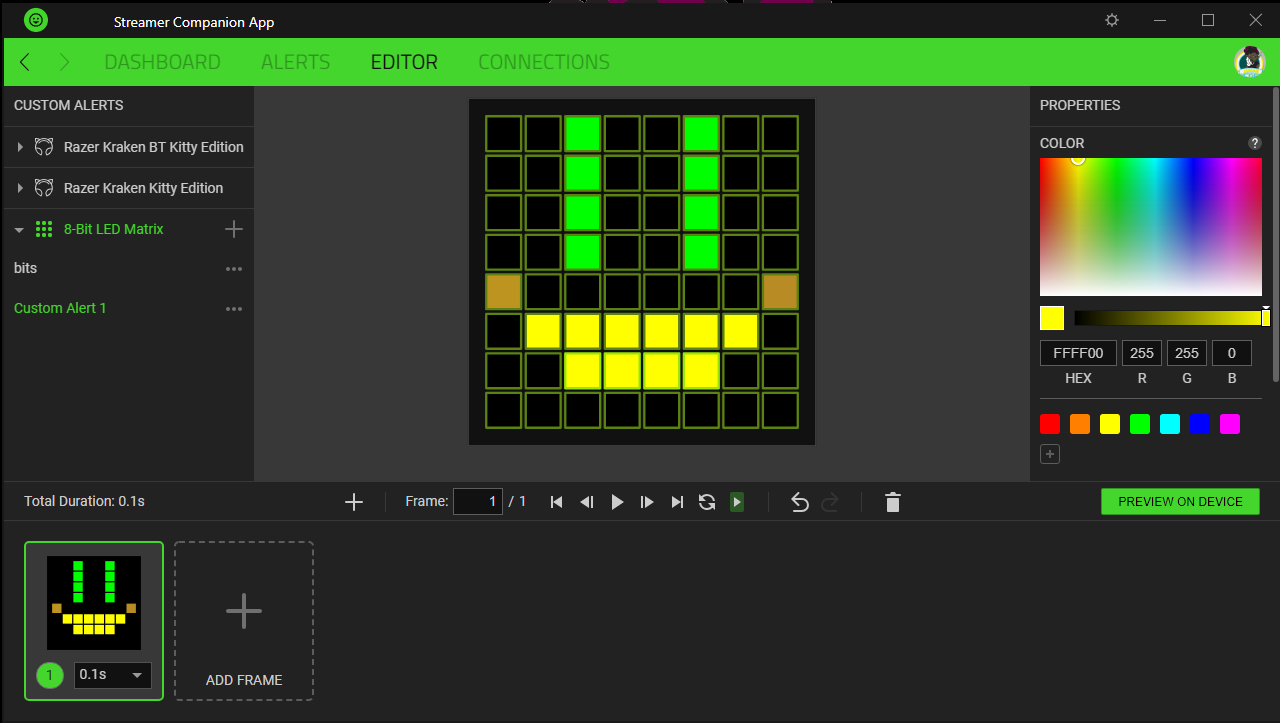Image resolution: width=1280 pixels, height=723 pixels.
Task: Click the Frame number input
Action: pyautogui.click(x=478, y=502)
